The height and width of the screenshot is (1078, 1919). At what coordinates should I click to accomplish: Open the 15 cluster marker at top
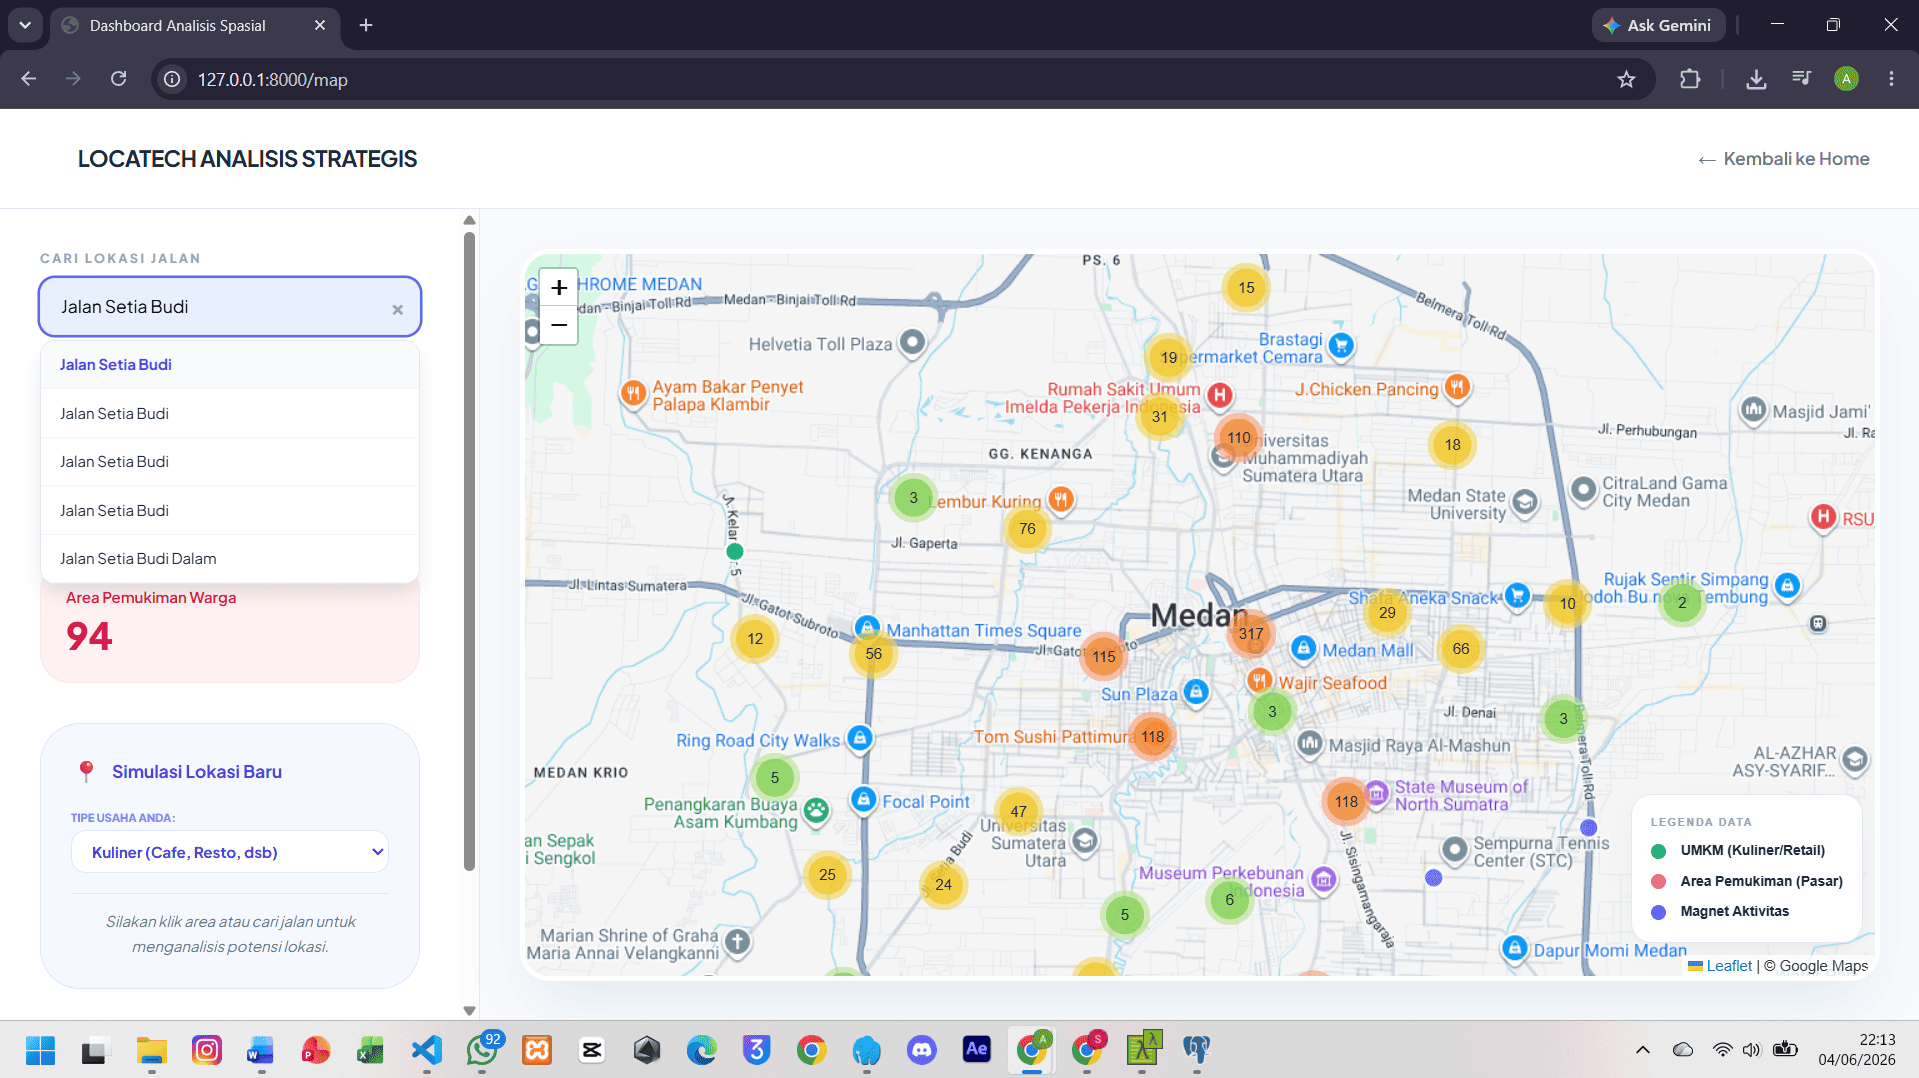click(x=1246, y=288)
